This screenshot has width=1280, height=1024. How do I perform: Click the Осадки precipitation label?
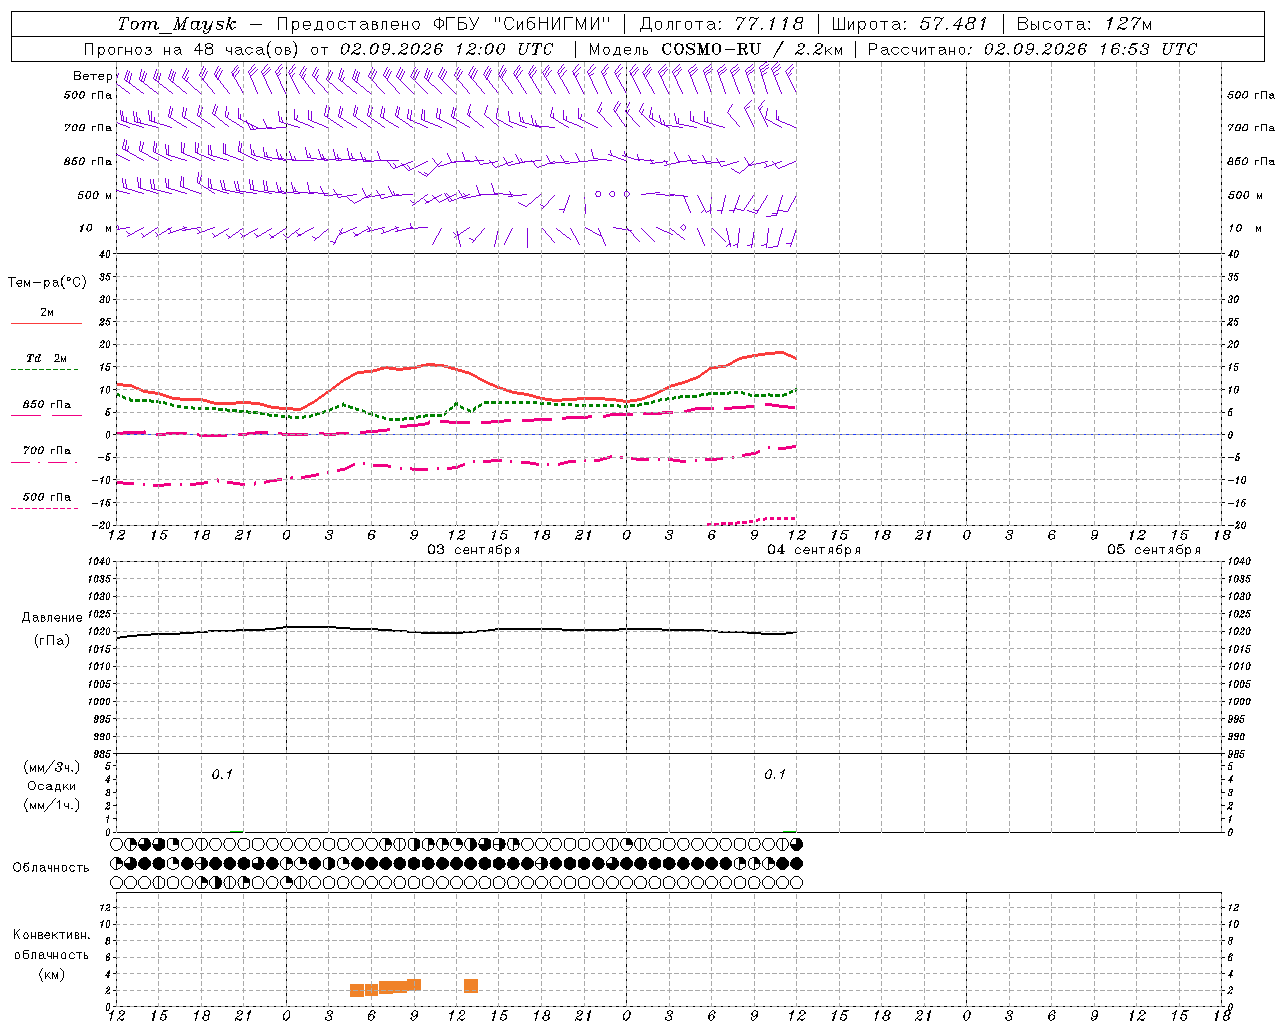pos(52,786)
